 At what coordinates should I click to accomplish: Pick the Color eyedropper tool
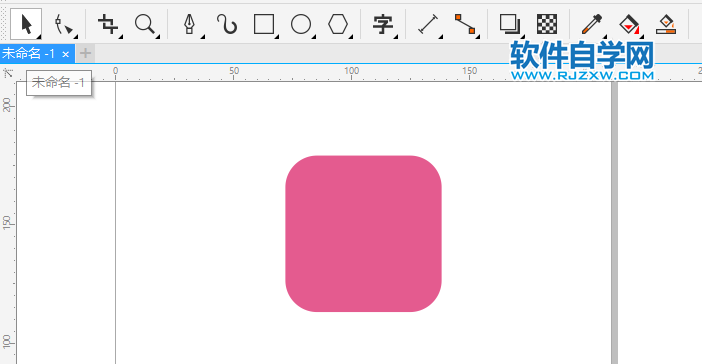[x=592, y=24]
